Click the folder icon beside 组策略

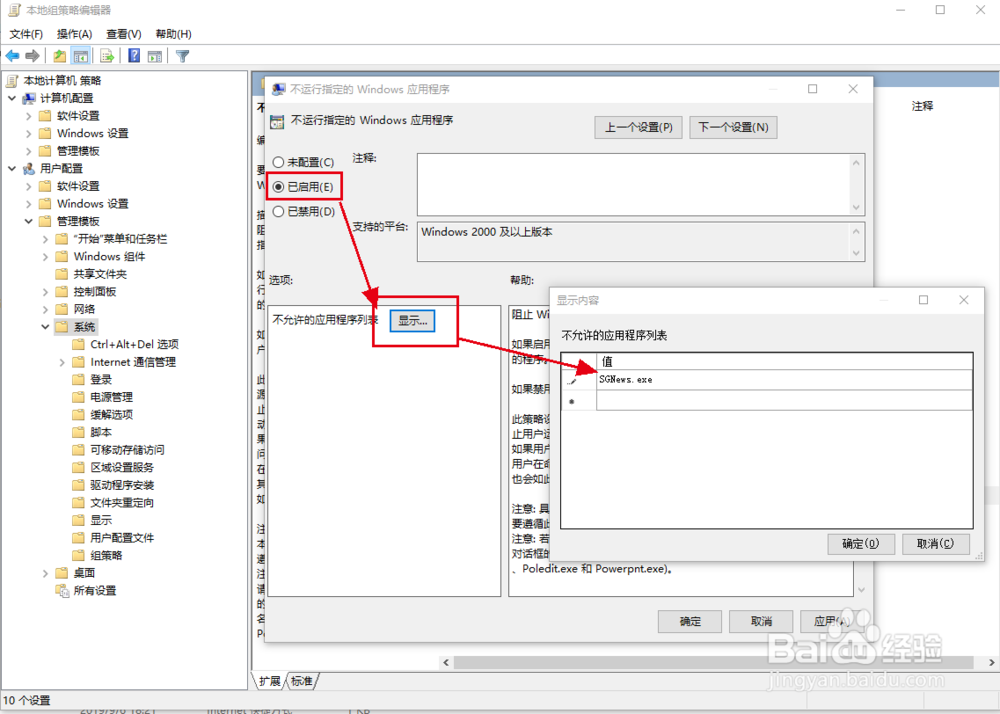point(78,555)
